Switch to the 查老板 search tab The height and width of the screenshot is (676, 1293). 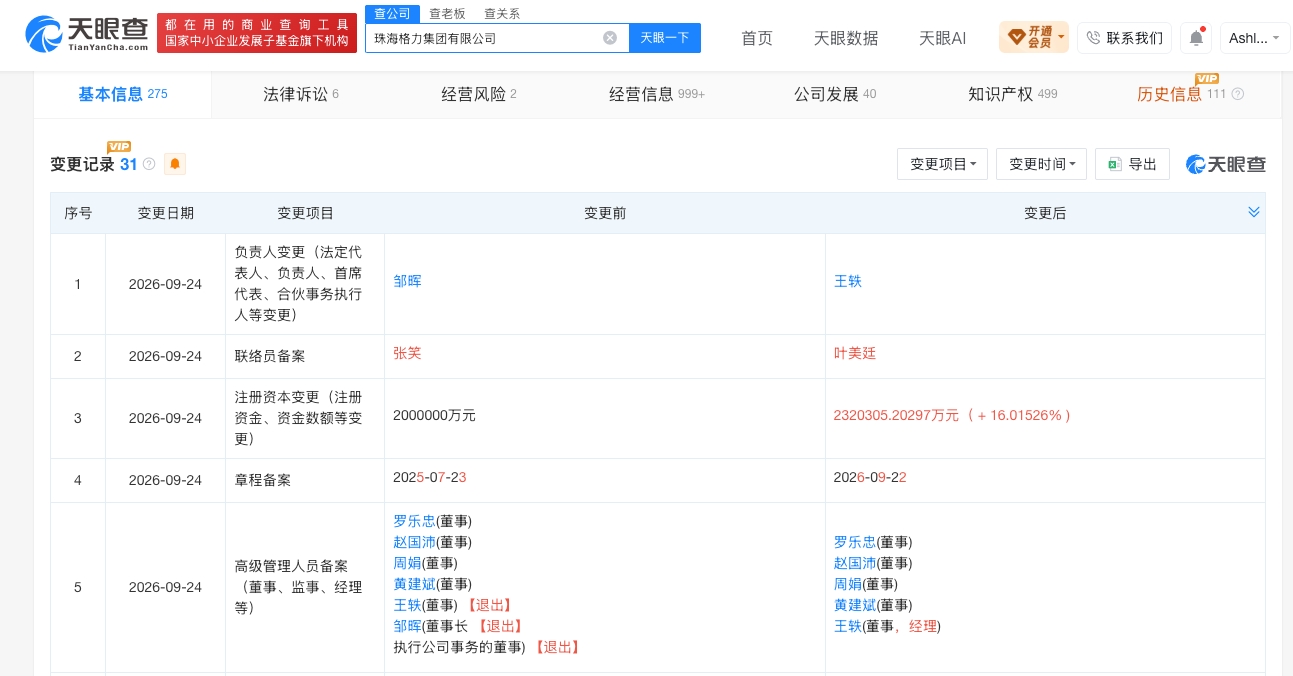pos(447,14)
